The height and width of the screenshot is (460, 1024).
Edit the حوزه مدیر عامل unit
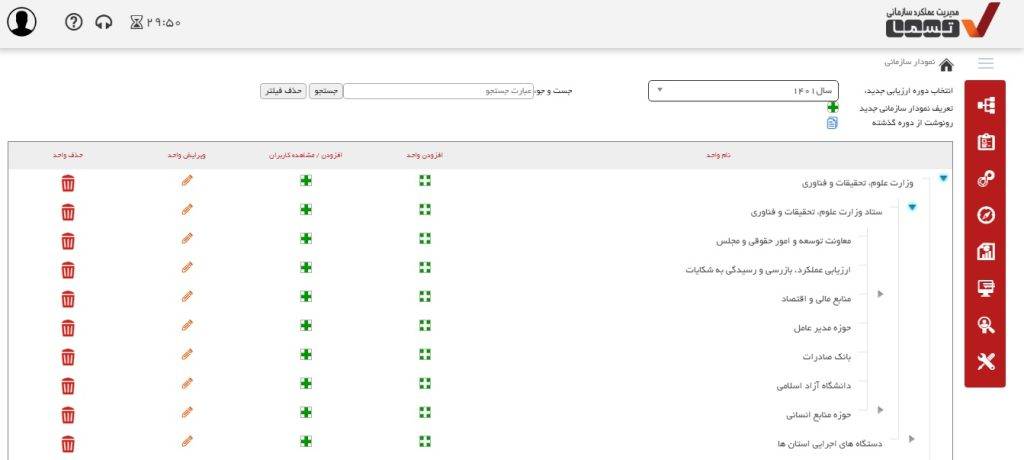coord(187,326)
